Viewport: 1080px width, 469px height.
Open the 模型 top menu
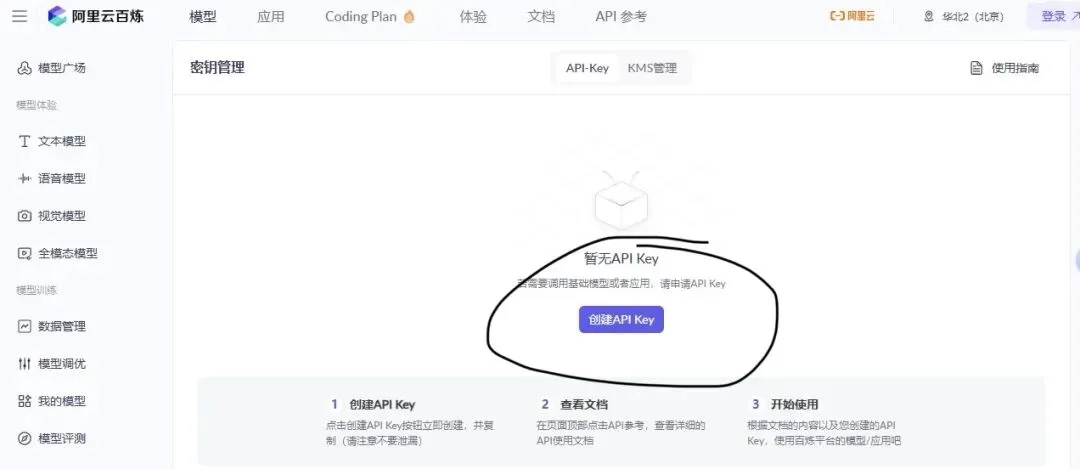202,17
